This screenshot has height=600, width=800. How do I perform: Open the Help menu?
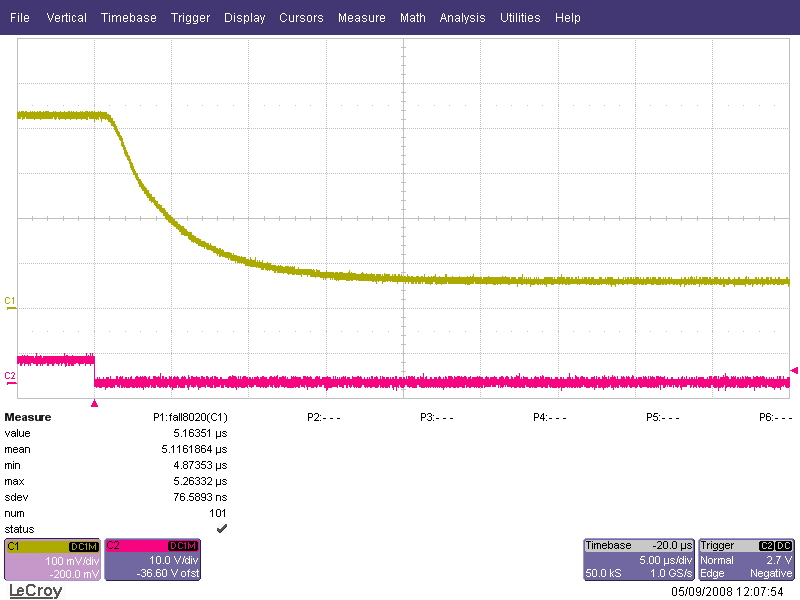pos(568,18)
